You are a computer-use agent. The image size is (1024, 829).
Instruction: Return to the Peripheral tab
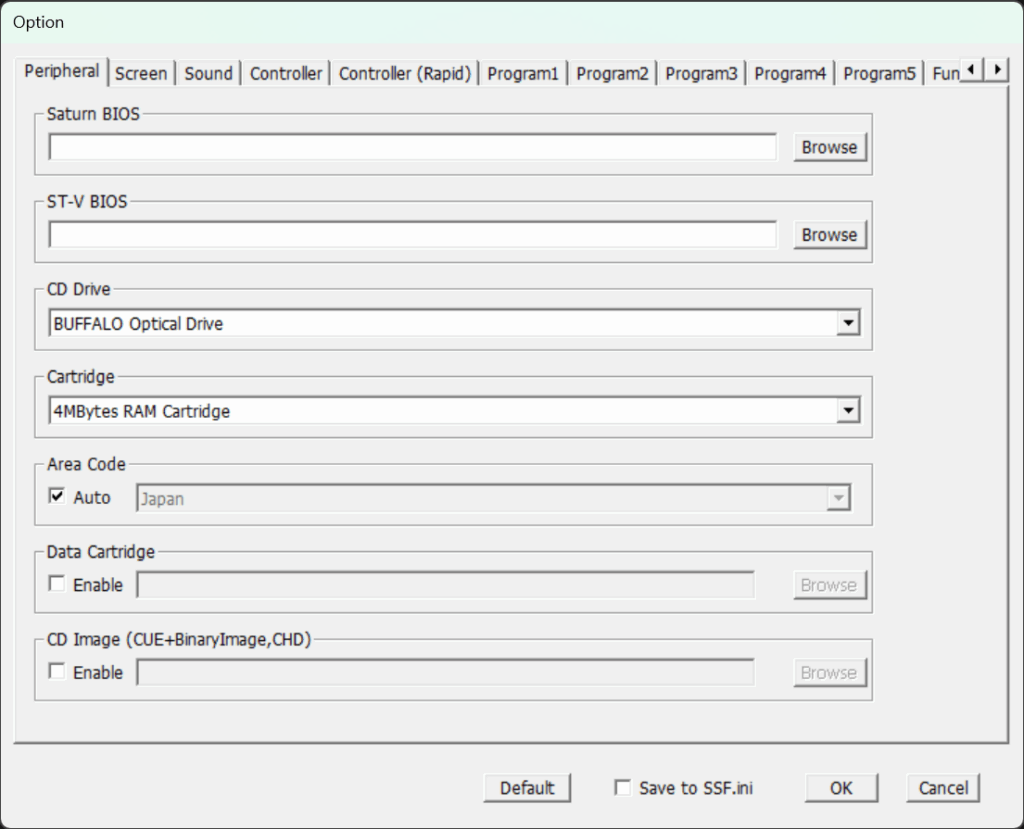pos(61,71)
